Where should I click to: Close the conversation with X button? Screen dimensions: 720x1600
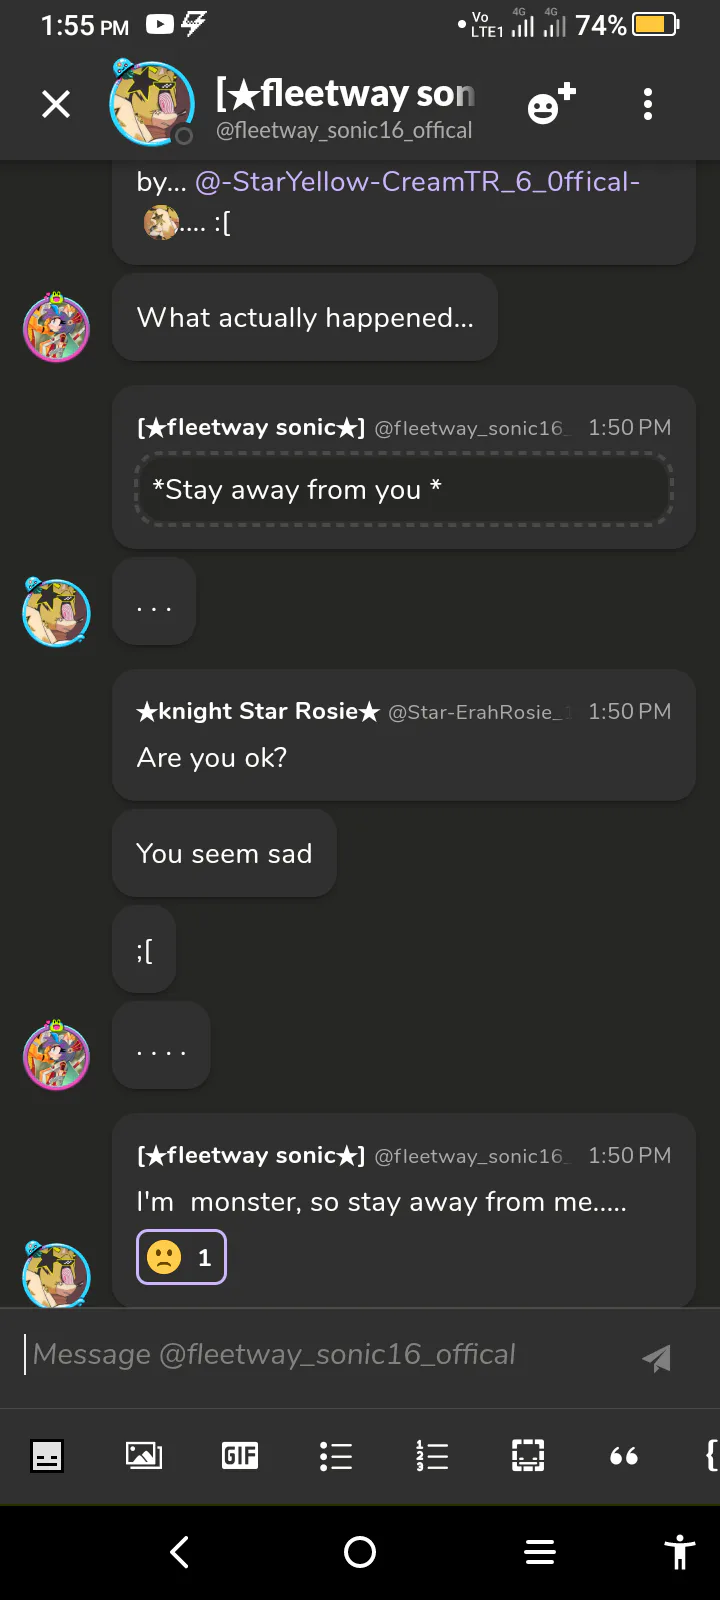(56, 103)
